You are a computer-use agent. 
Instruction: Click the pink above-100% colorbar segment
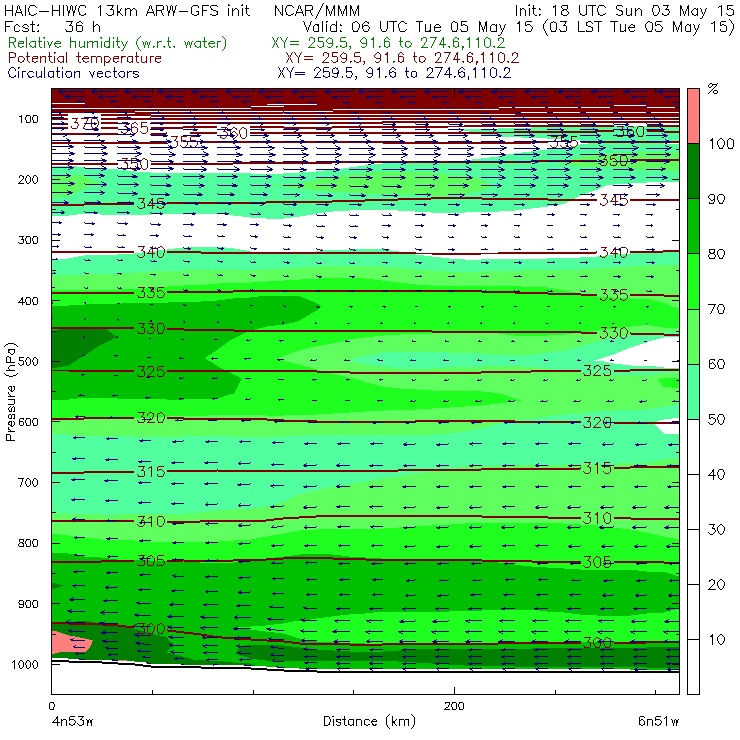tap(693, 116)
